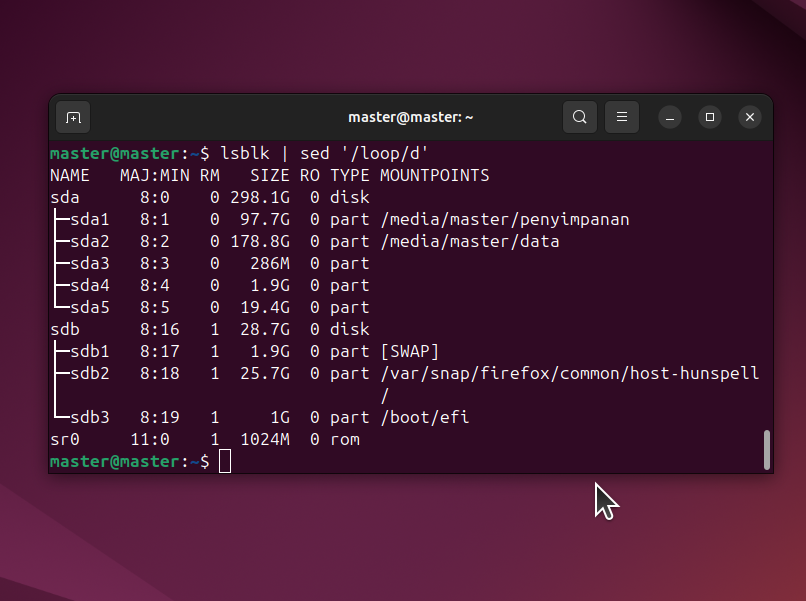Click the TYPE column header

click(350, 176)
